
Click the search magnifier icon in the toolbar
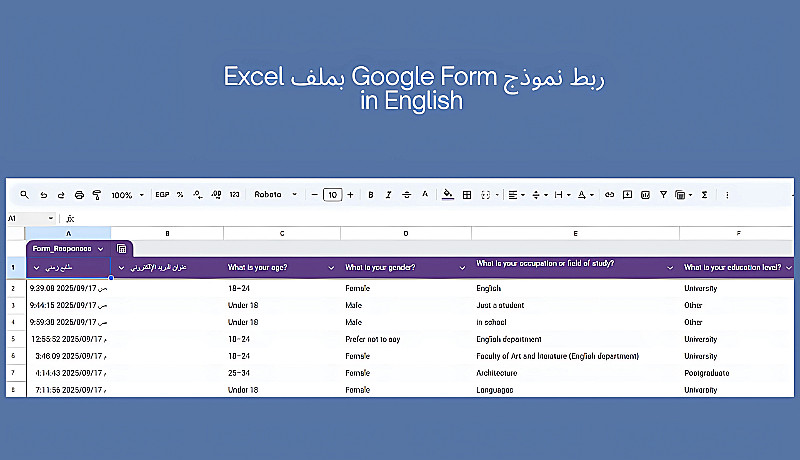(x=24, y=195)
